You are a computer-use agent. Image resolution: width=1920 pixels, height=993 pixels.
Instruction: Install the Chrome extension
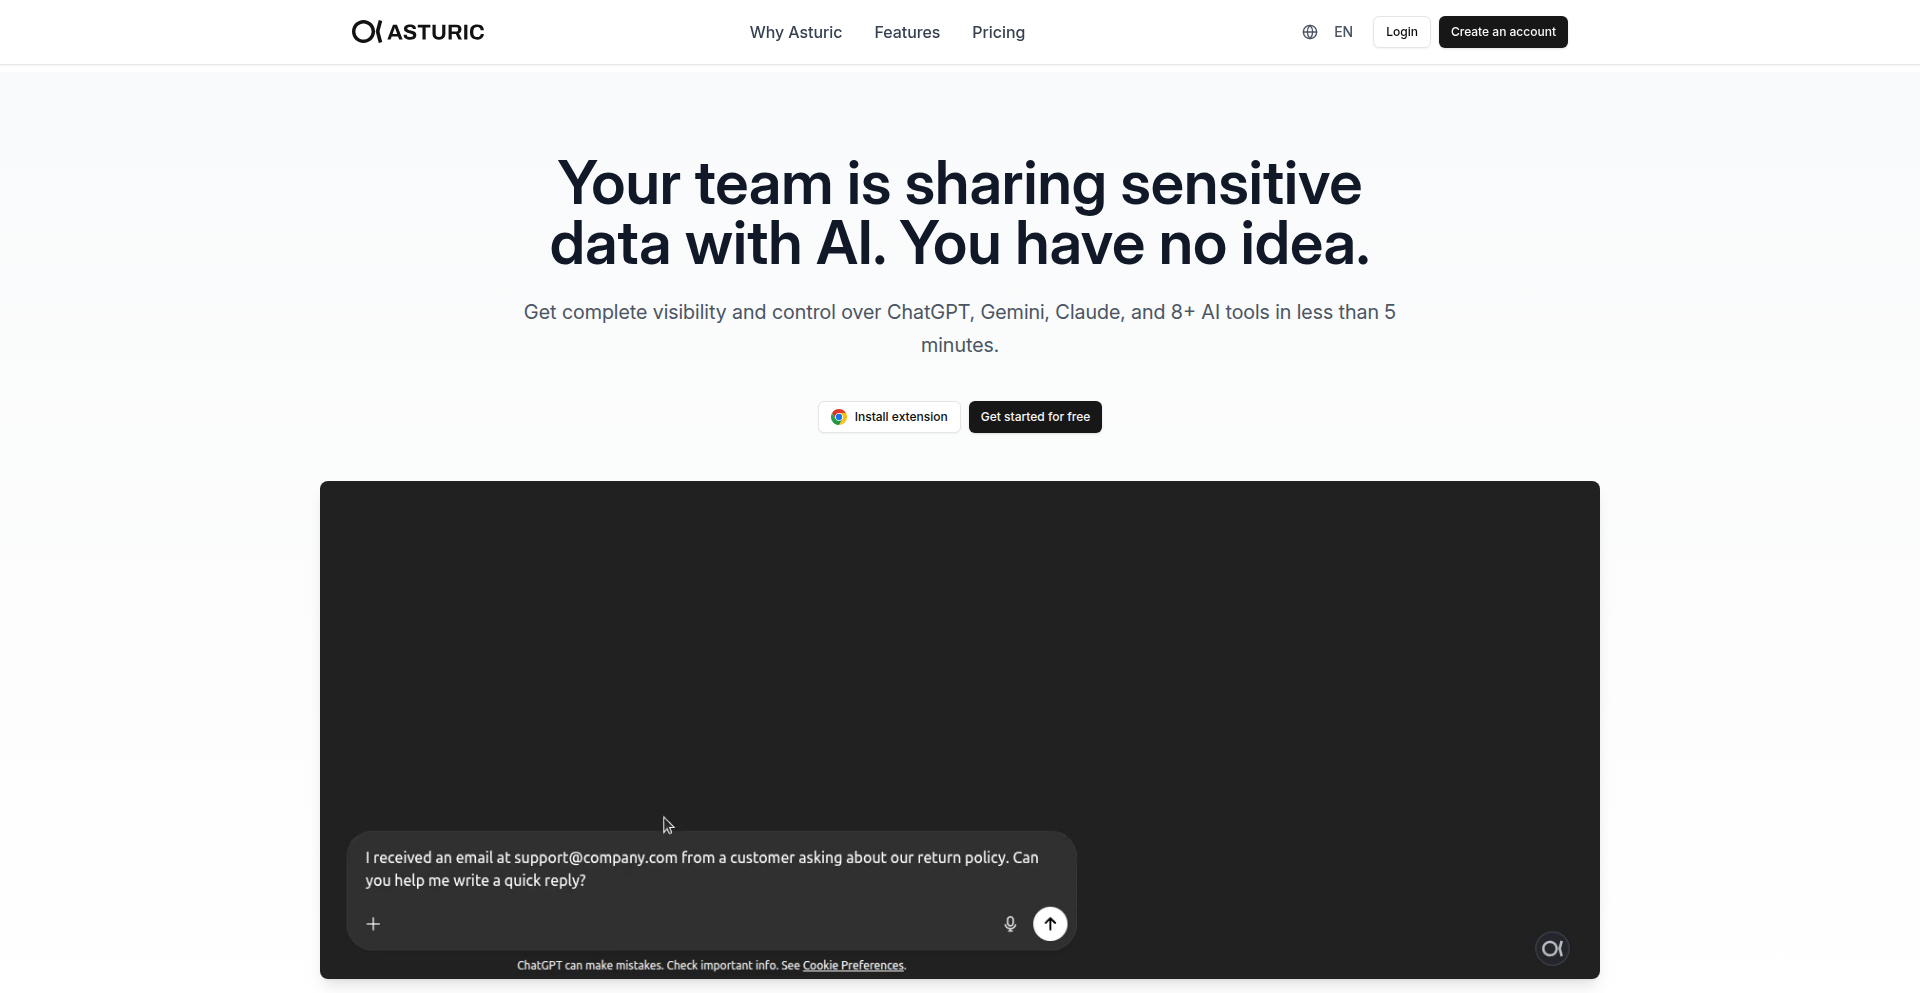[889, 417]
